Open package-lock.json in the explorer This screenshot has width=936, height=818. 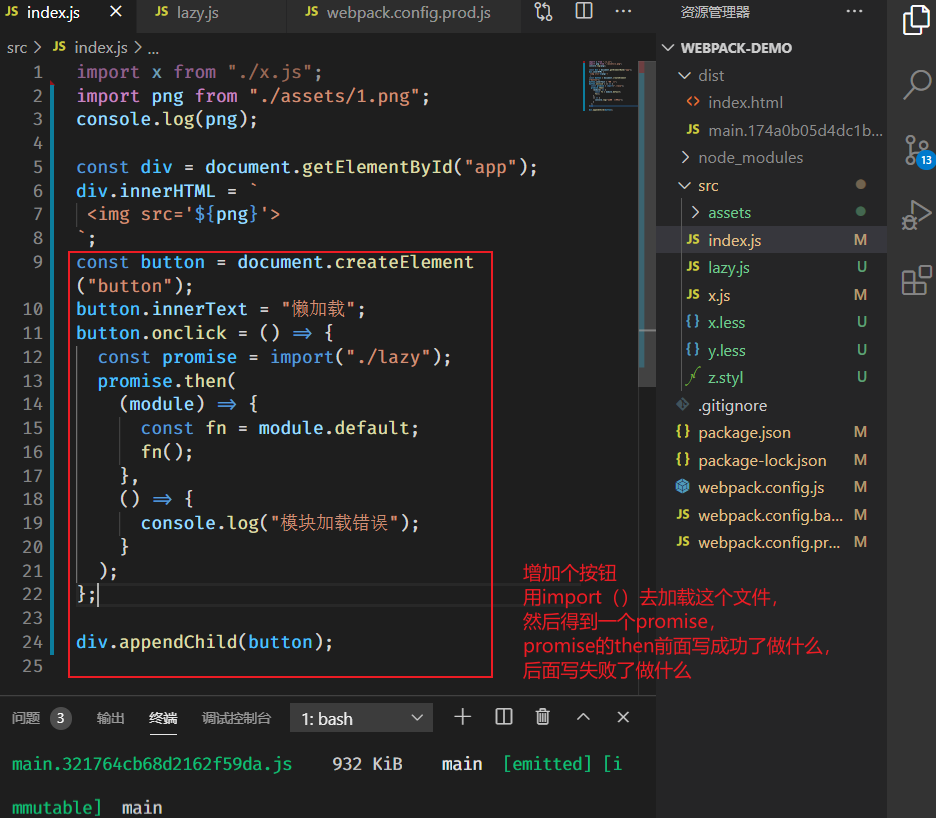point(771,460)
